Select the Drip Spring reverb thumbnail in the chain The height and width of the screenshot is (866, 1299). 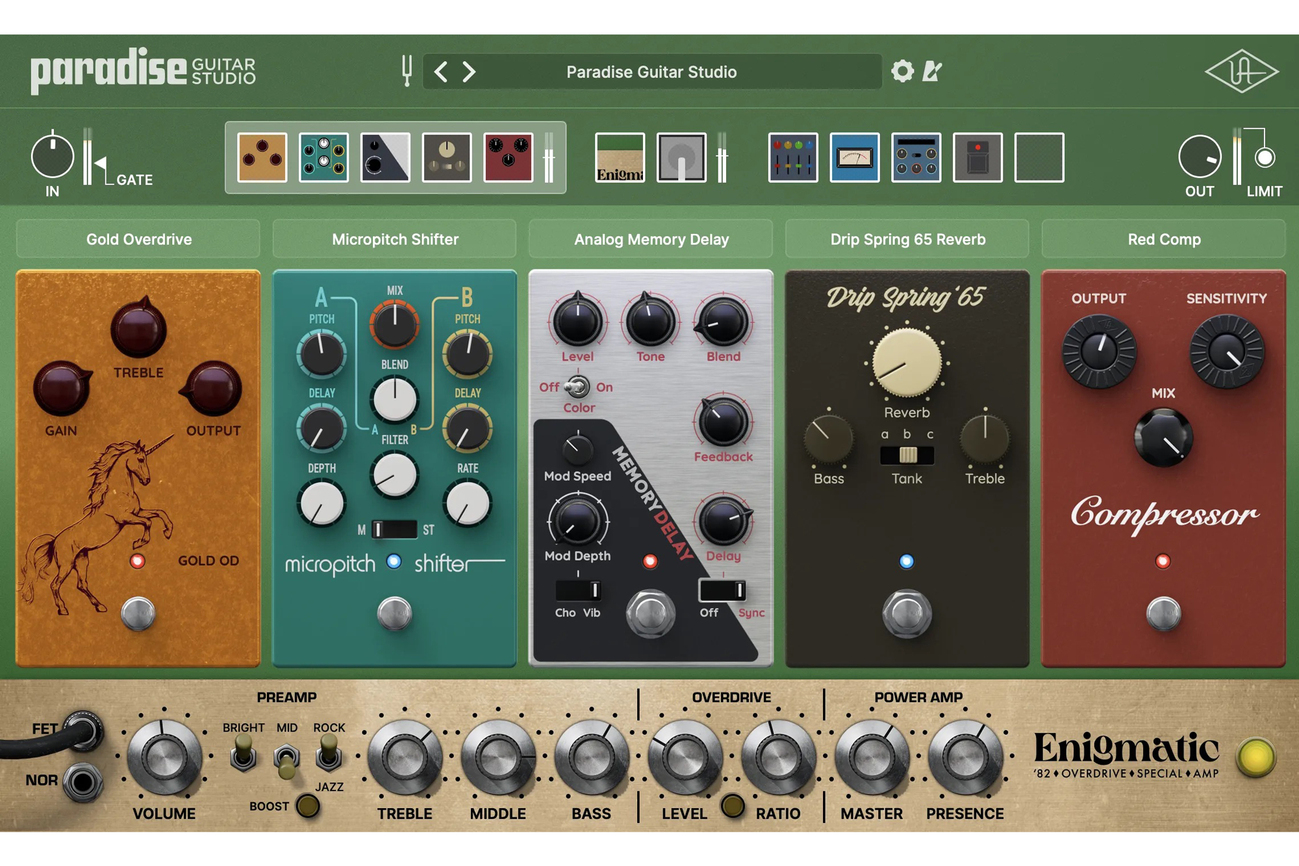click(x=447, y=157)
